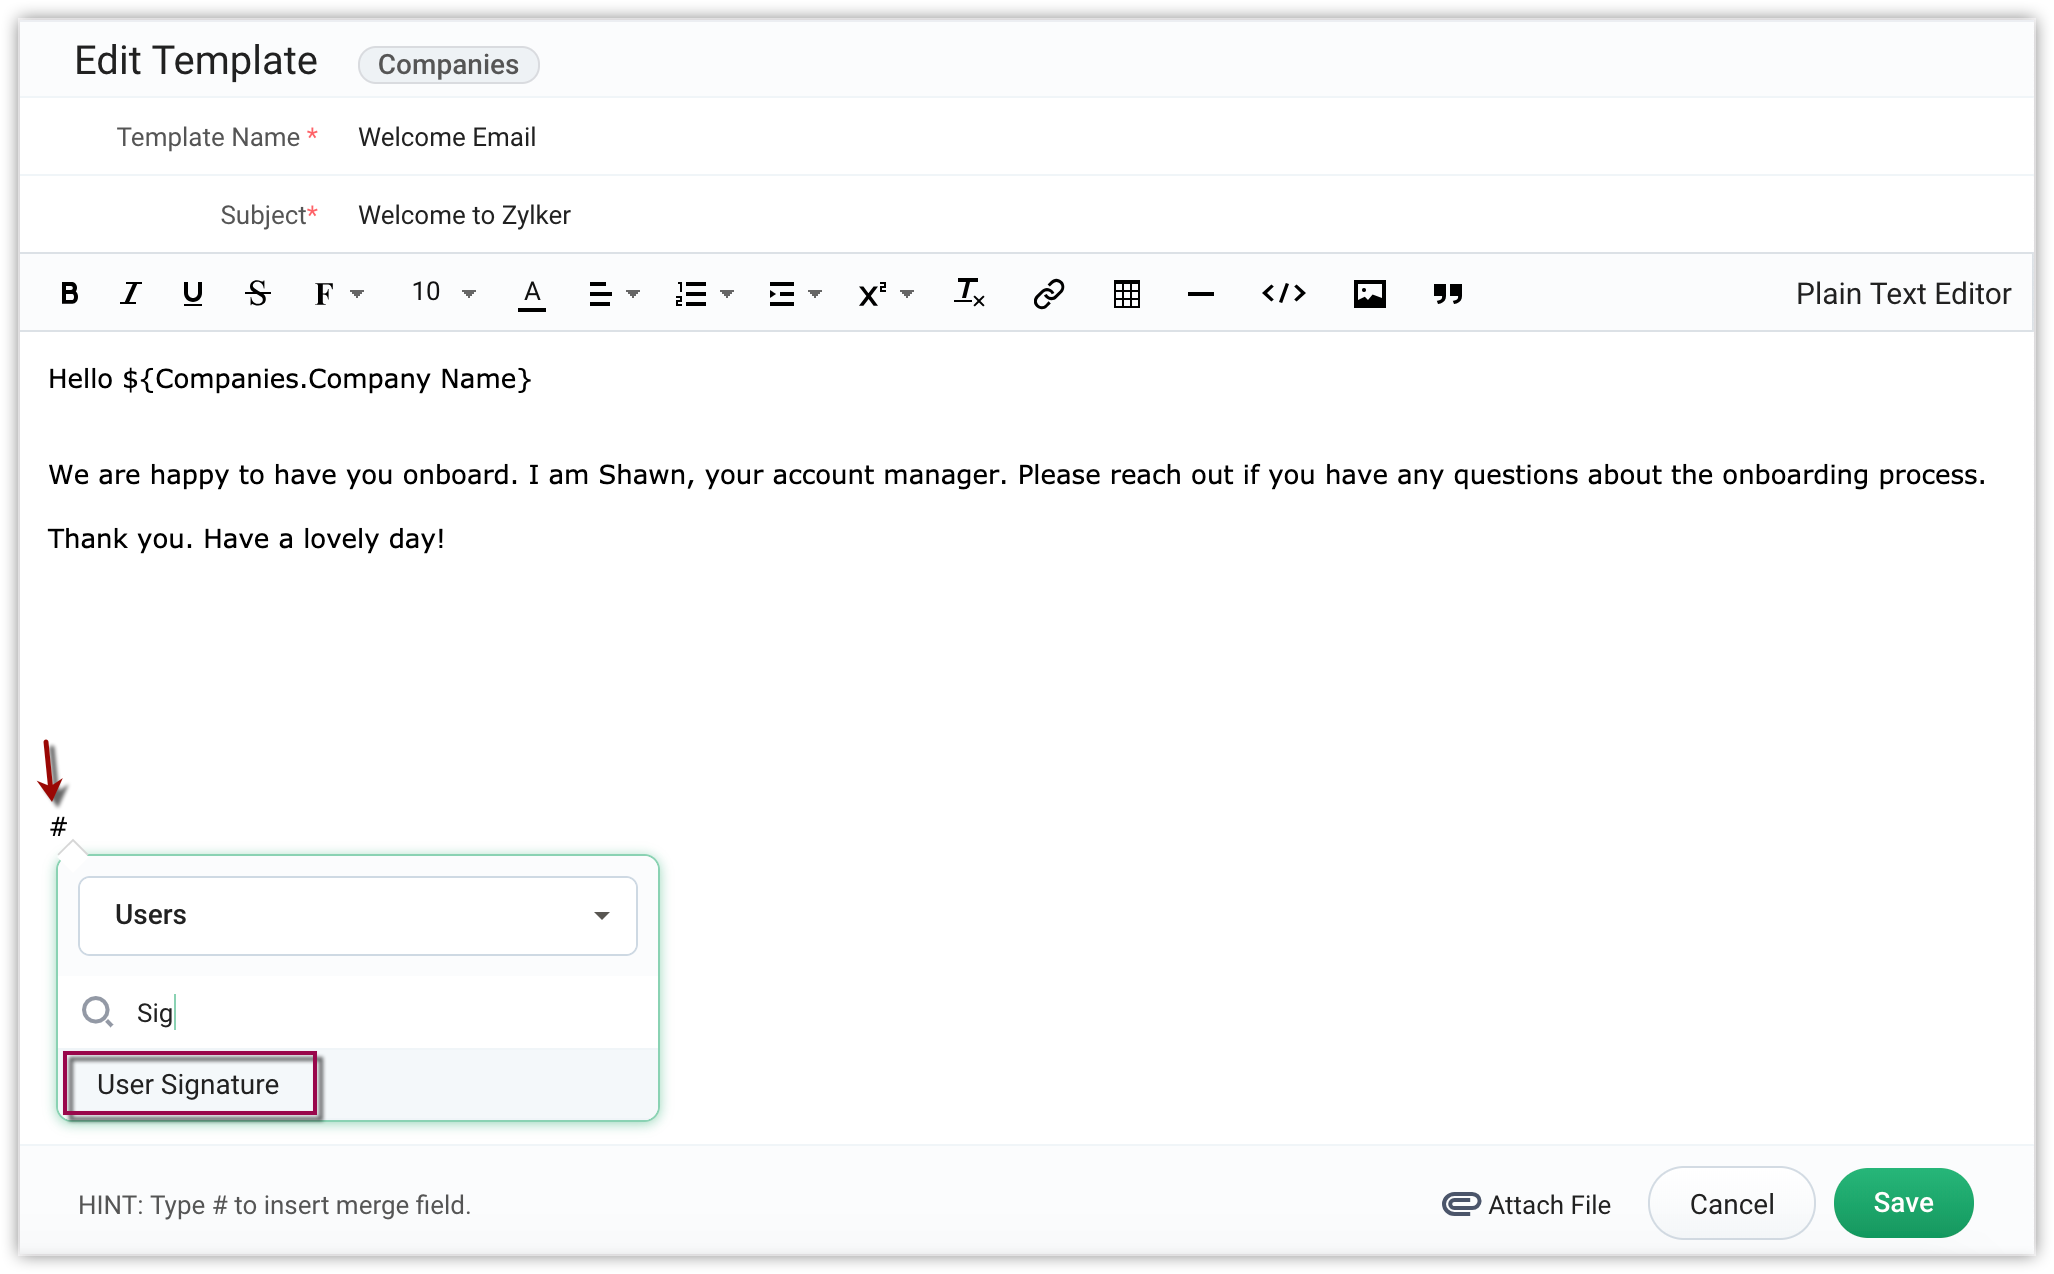Expand the Users module dropdown
Image resolution: width=2054 pixels, height=1274 pixels.
tap(357, 915)
